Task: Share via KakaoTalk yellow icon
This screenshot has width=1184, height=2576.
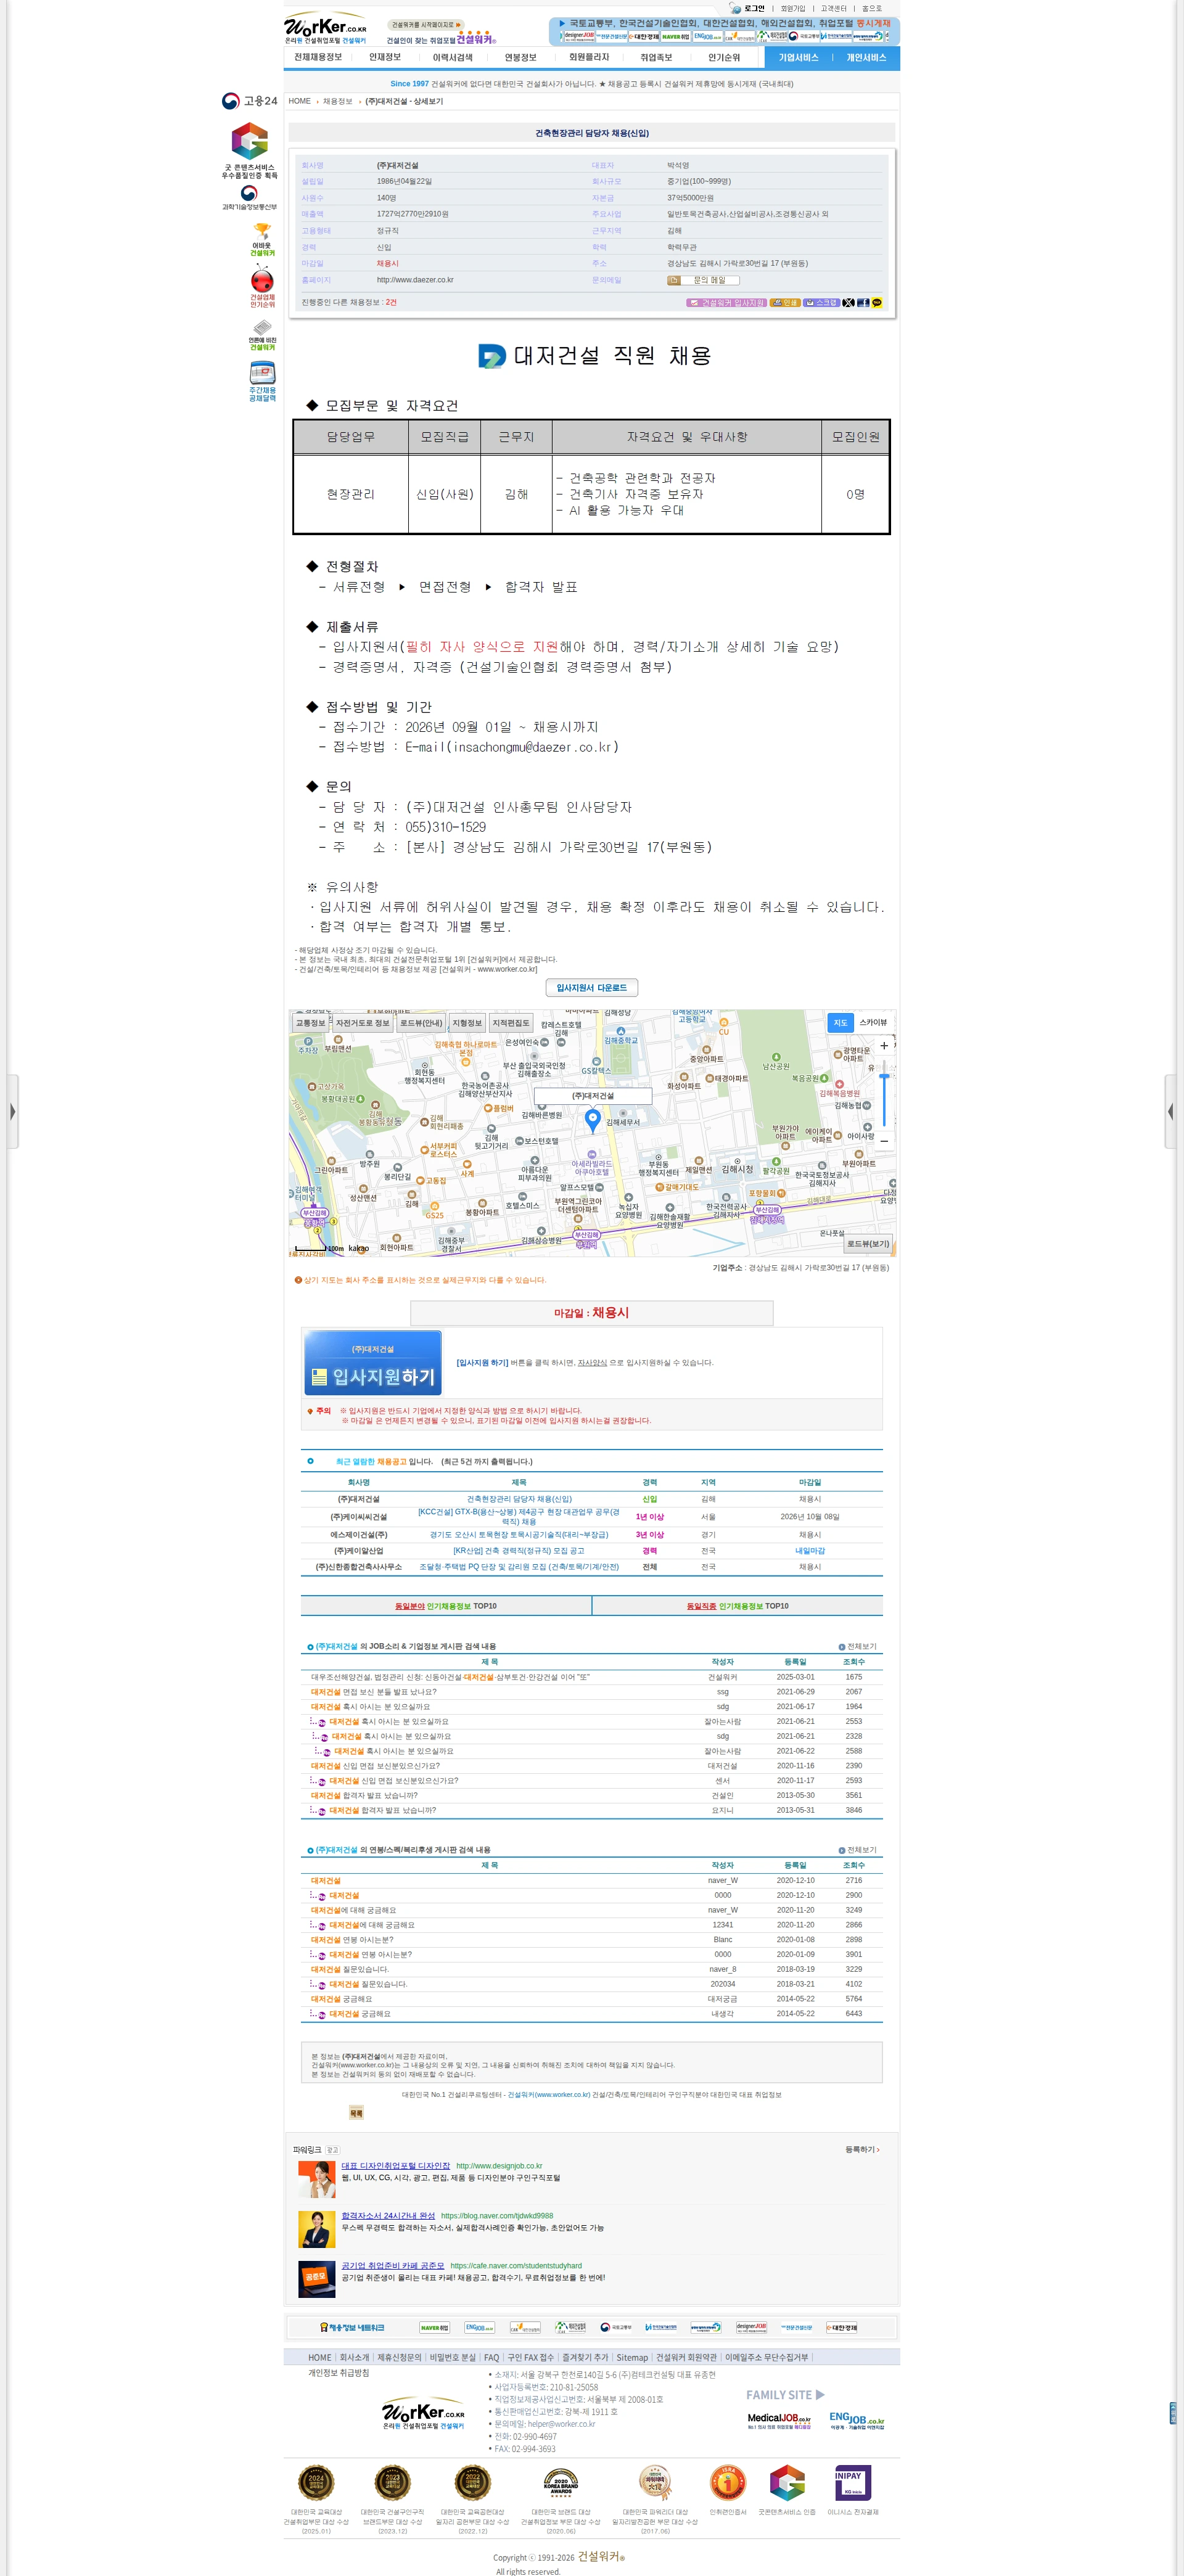Action: 877,302
